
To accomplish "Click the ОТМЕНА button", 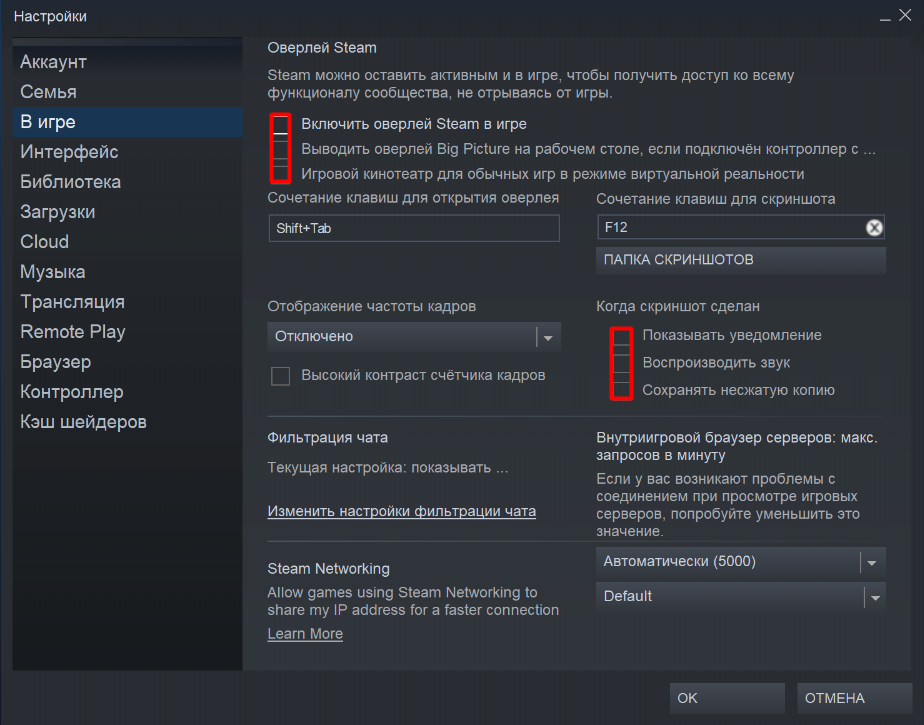I will pos(854,698).
